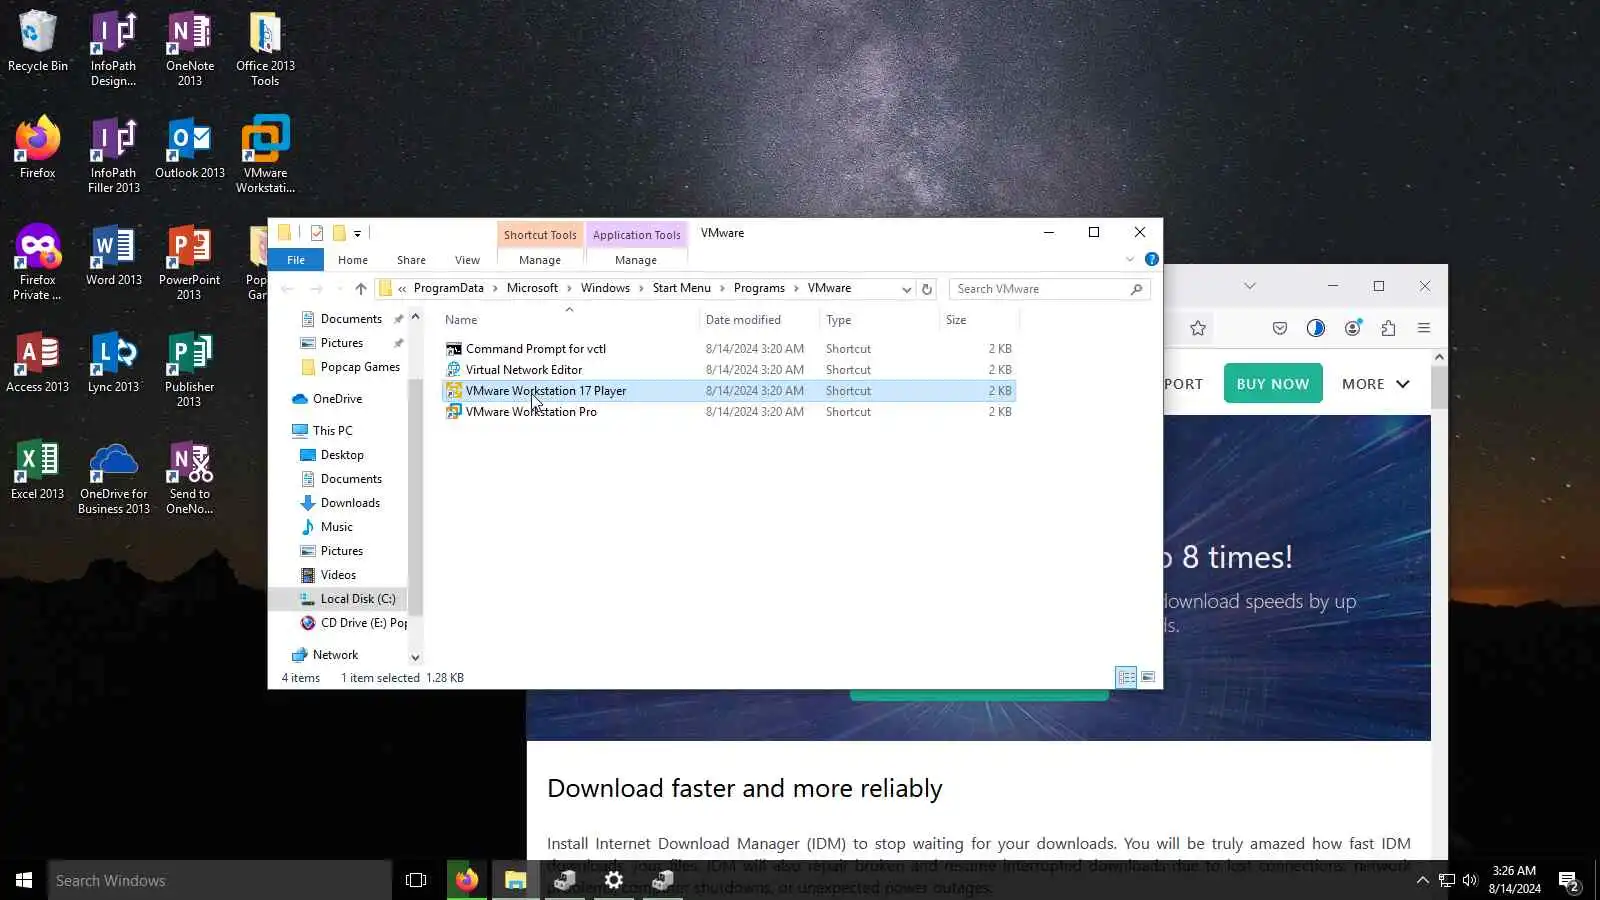Image resolution: width=1600 pixels, height=900 pixels.
Task: Select the Access 2013 desktop shortcut
Action: [x=38, y=362]
